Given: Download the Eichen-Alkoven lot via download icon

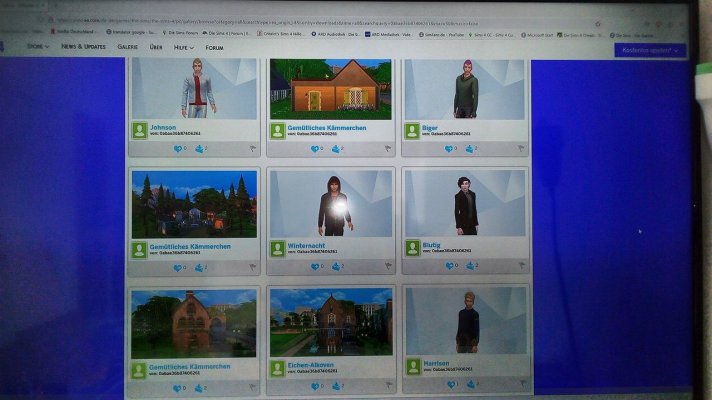Looking at the screenshot, I should [x=336, y=386].
